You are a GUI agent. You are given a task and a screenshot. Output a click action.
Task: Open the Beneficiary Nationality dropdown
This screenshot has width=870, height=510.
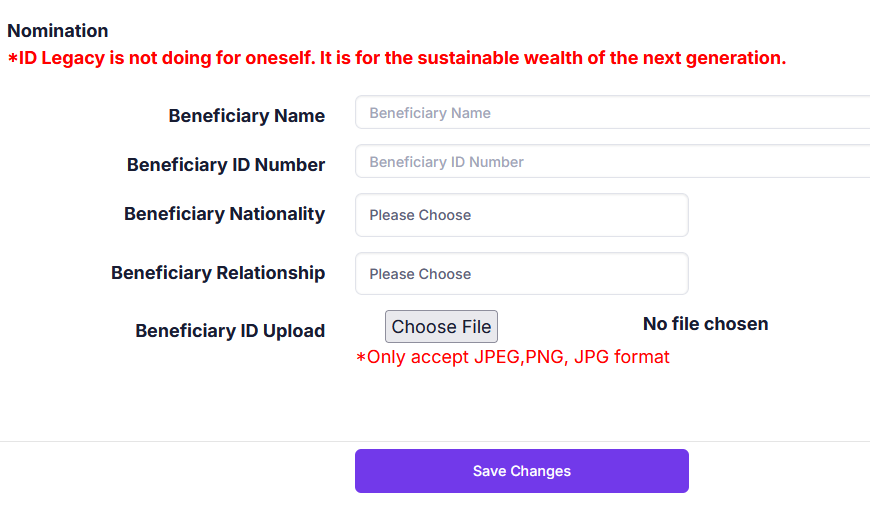pyautogui.click(x=521, y=215)
